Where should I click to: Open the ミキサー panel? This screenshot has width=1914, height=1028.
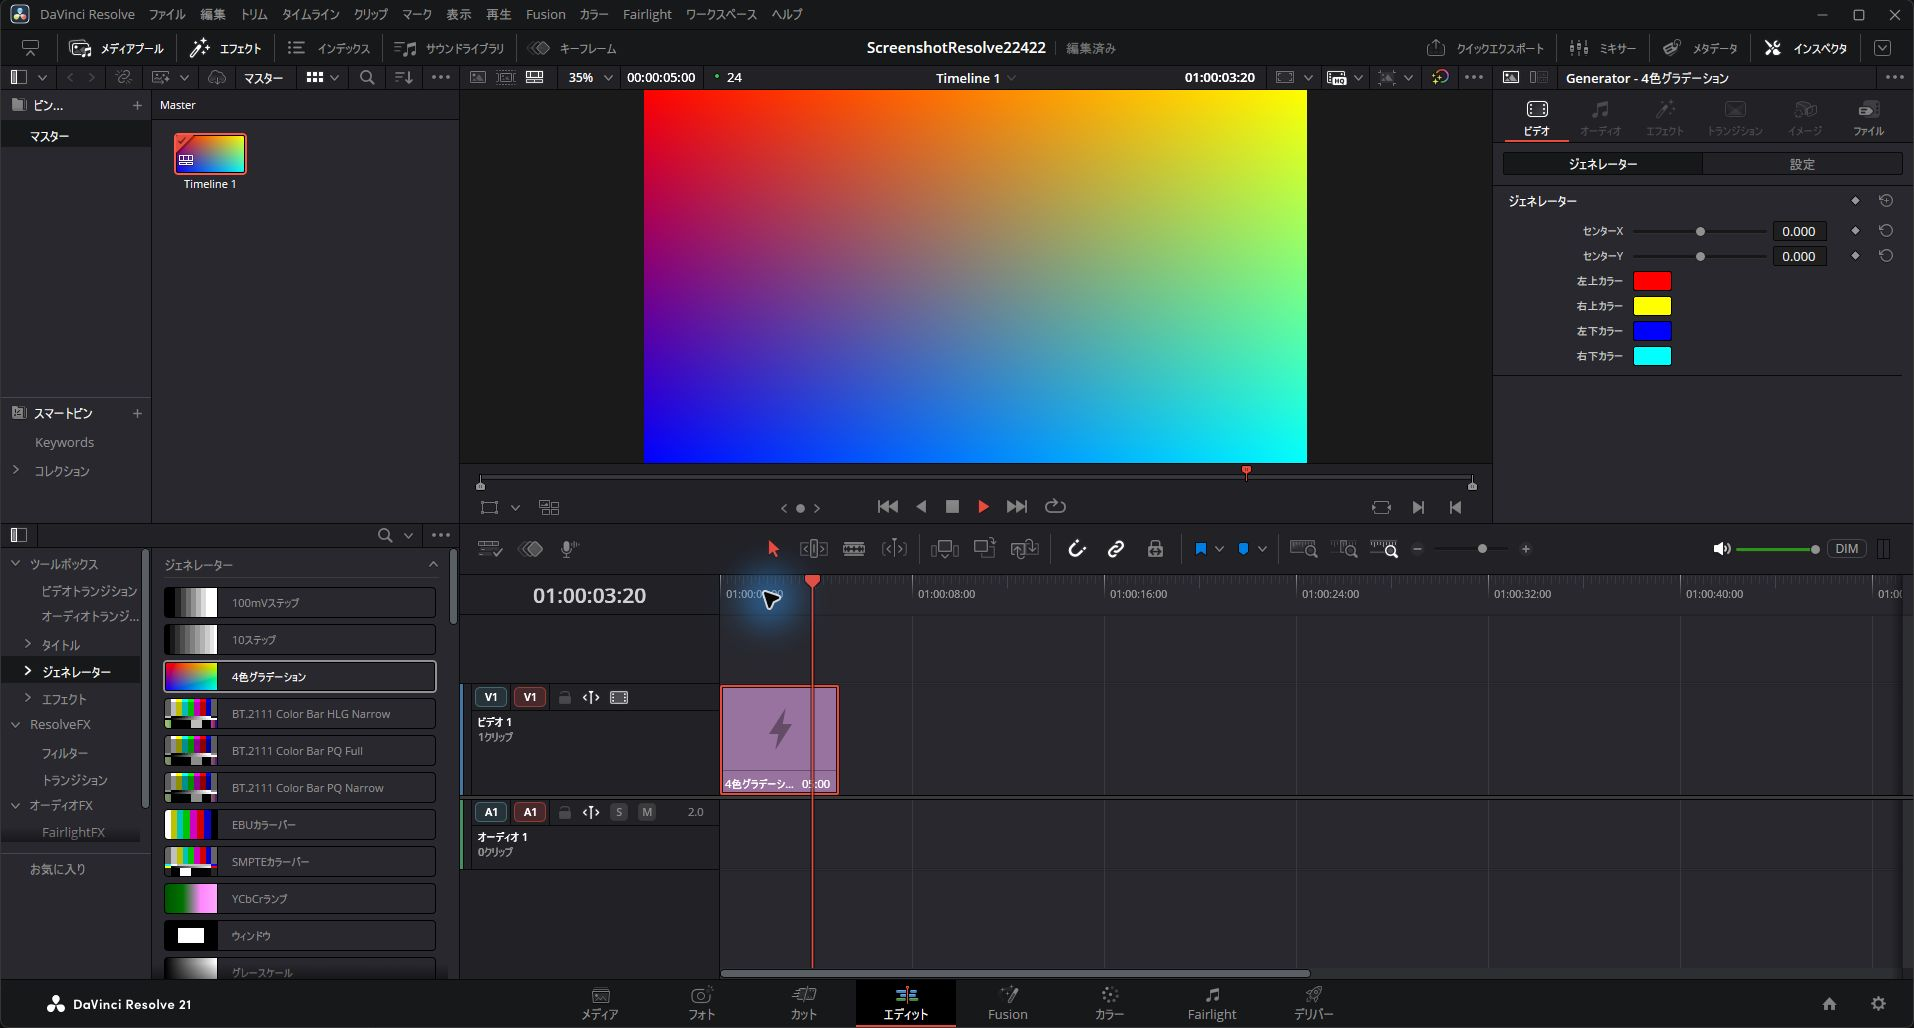pyautogui.click(x=1603, y=48)
